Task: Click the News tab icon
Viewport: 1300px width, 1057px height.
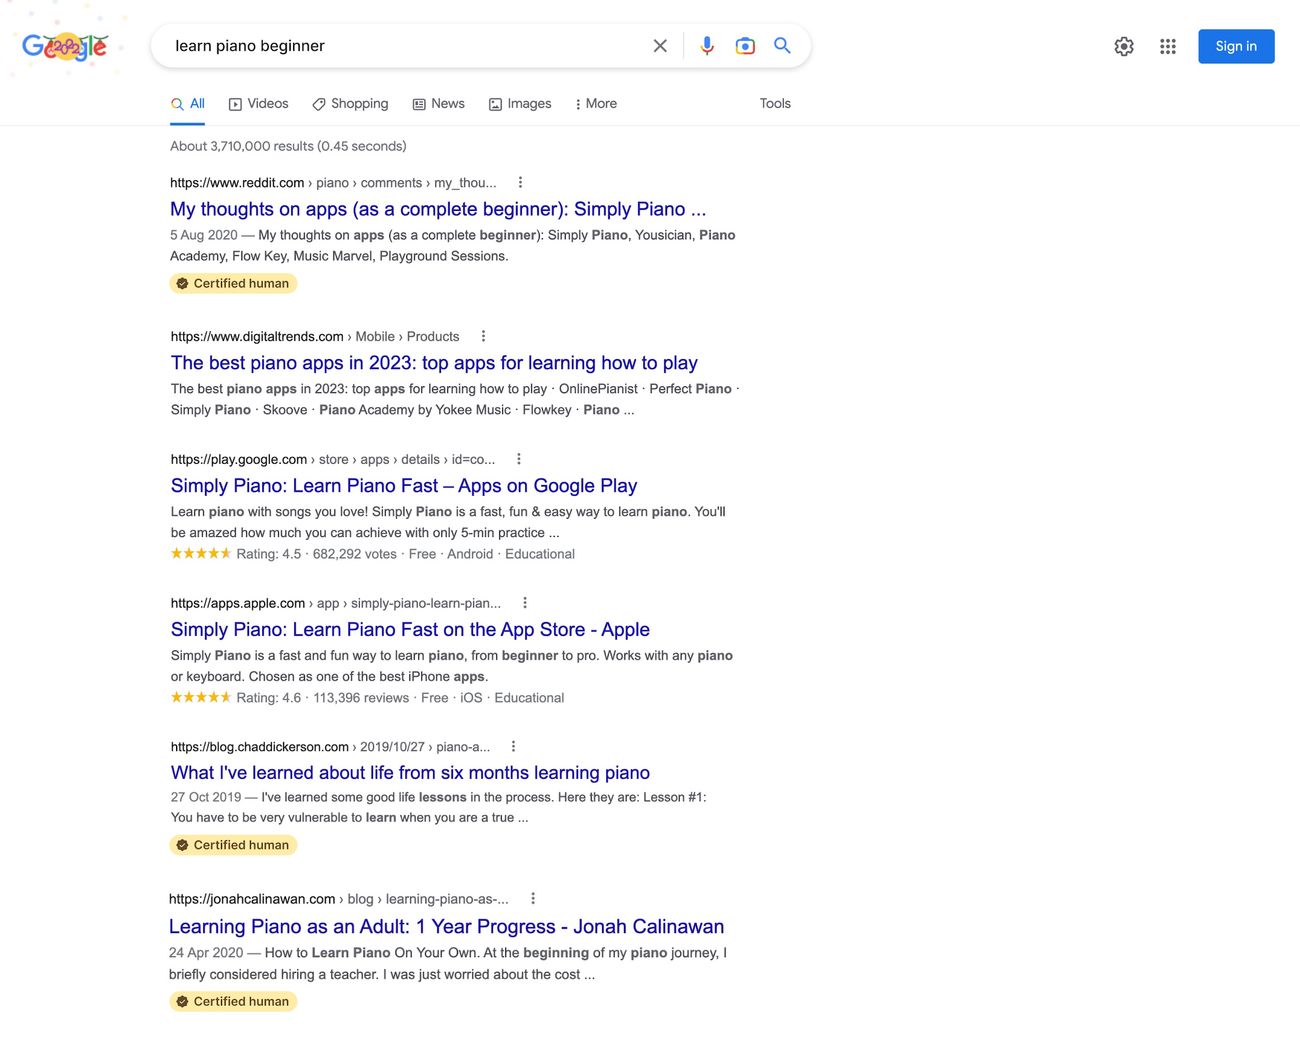Action: click(417, 103)
